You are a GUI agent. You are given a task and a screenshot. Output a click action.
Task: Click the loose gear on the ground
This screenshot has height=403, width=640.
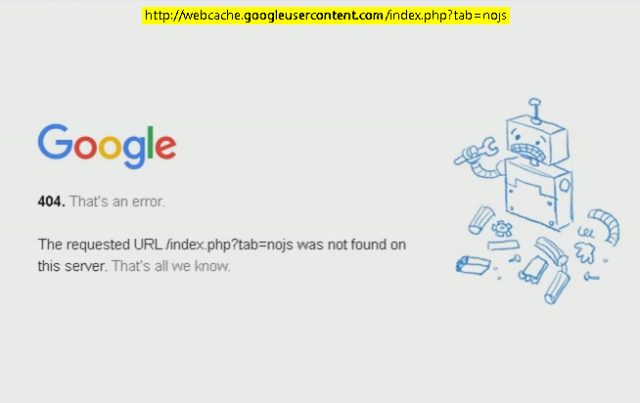tap(502, 229)
